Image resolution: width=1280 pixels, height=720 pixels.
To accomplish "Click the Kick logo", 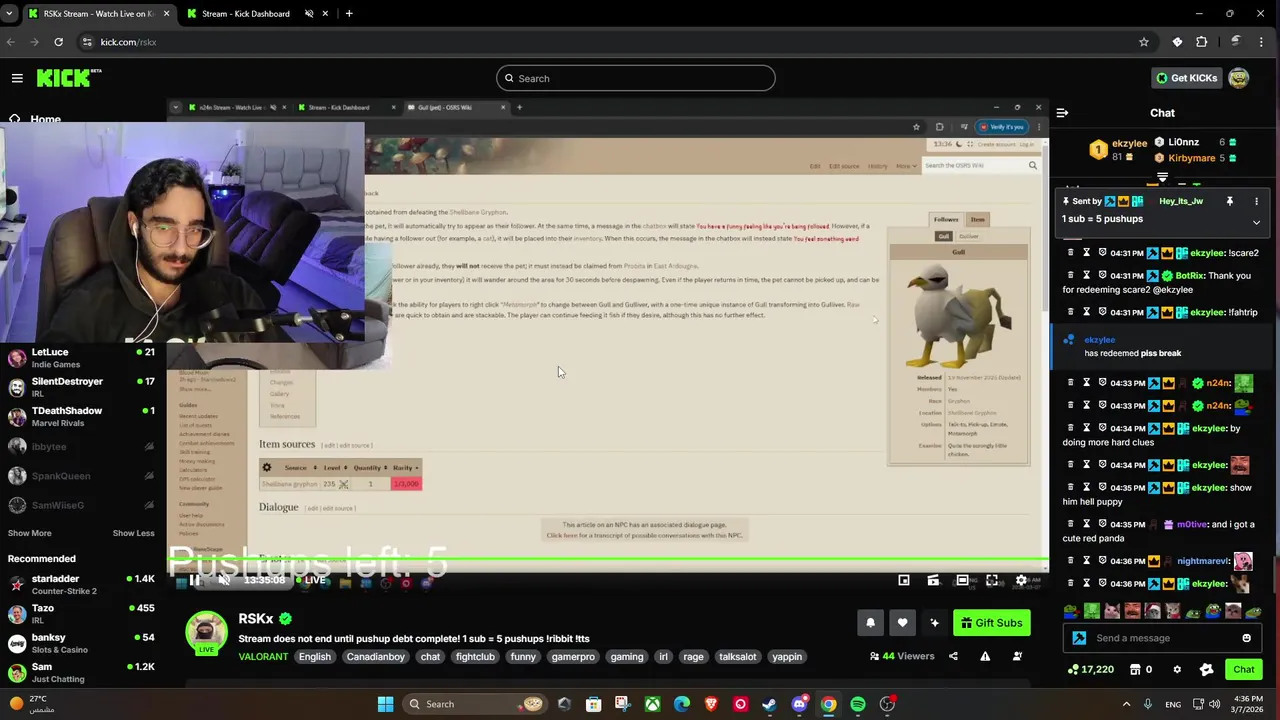I will (69, 78).
